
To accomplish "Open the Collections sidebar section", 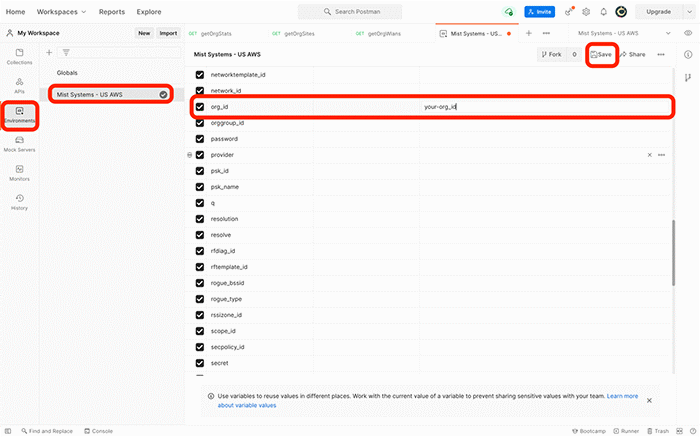I will 19,54.
